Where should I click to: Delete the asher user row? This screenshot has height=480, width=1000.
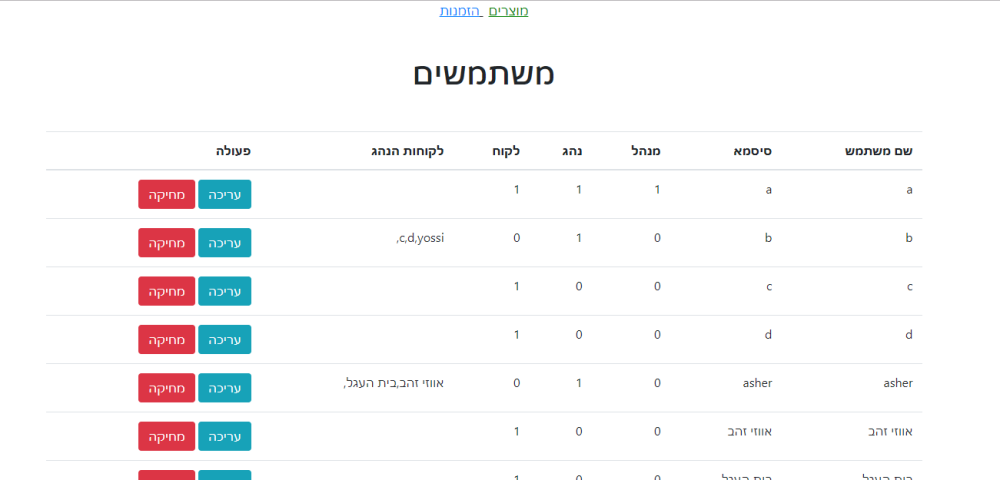click(166, 388)
